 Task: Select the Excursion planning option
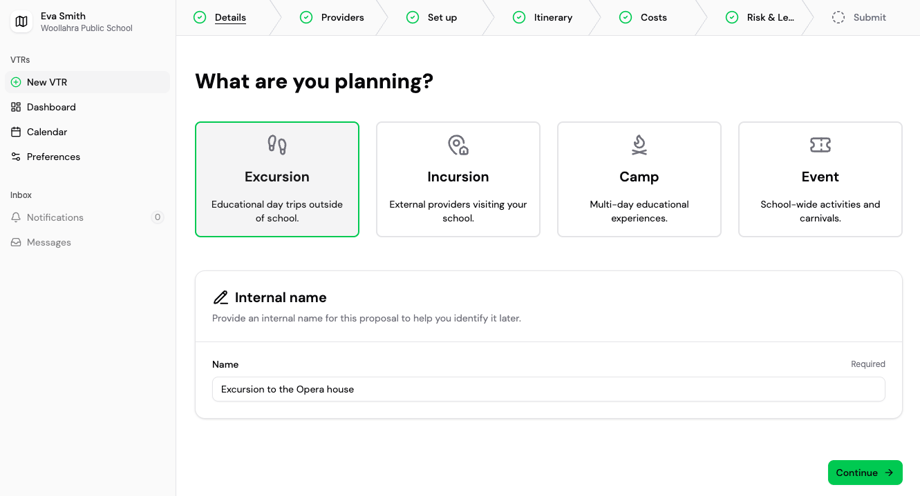coord(277,179)
